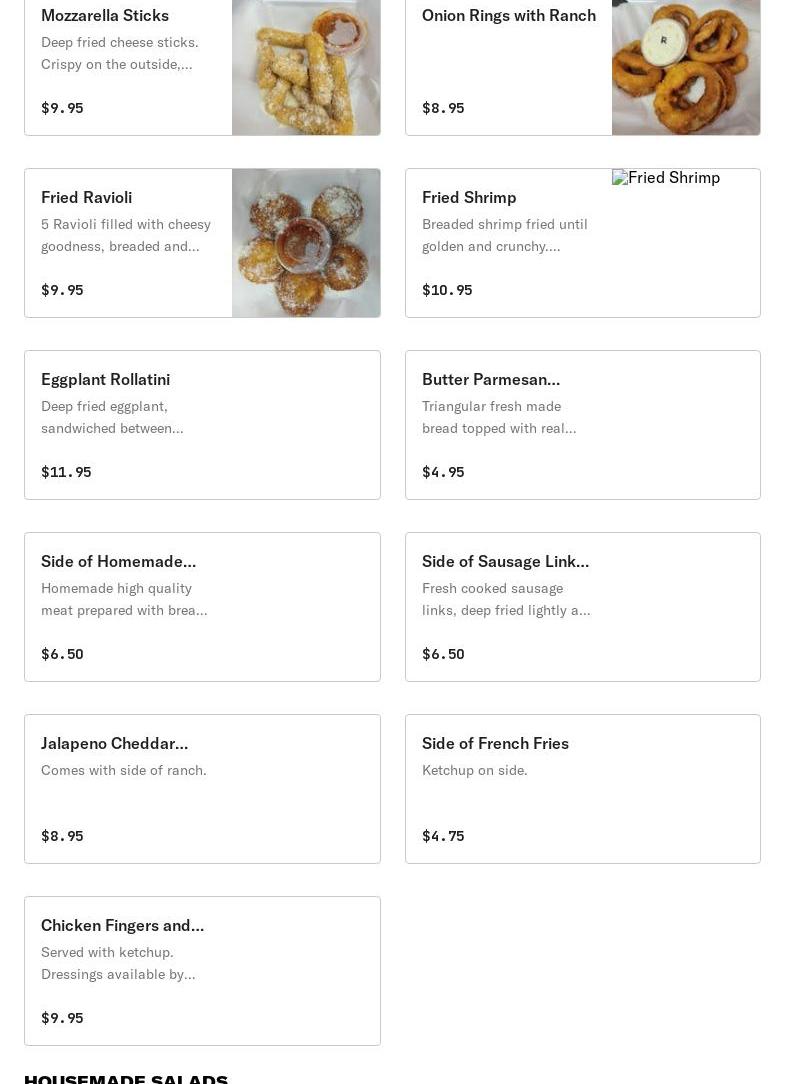Click the broken Fried Shrimp image
The width and height of the screenshot is (785, 1084).
pyautogui.click(x=666, y=178)
